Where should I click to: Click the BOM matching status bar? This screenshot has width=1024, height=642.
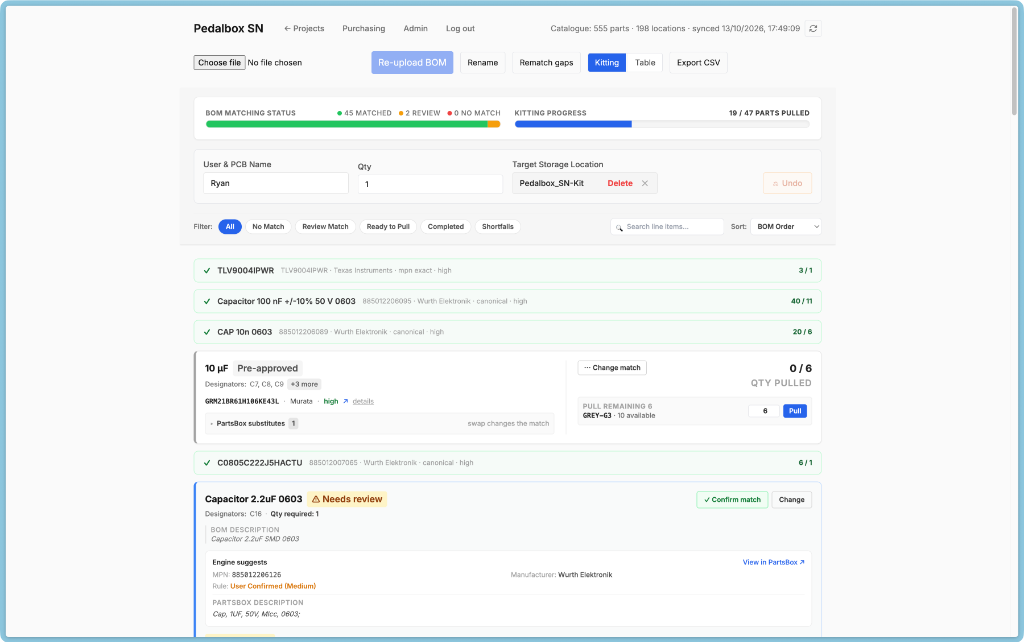(x=353, y=124)
